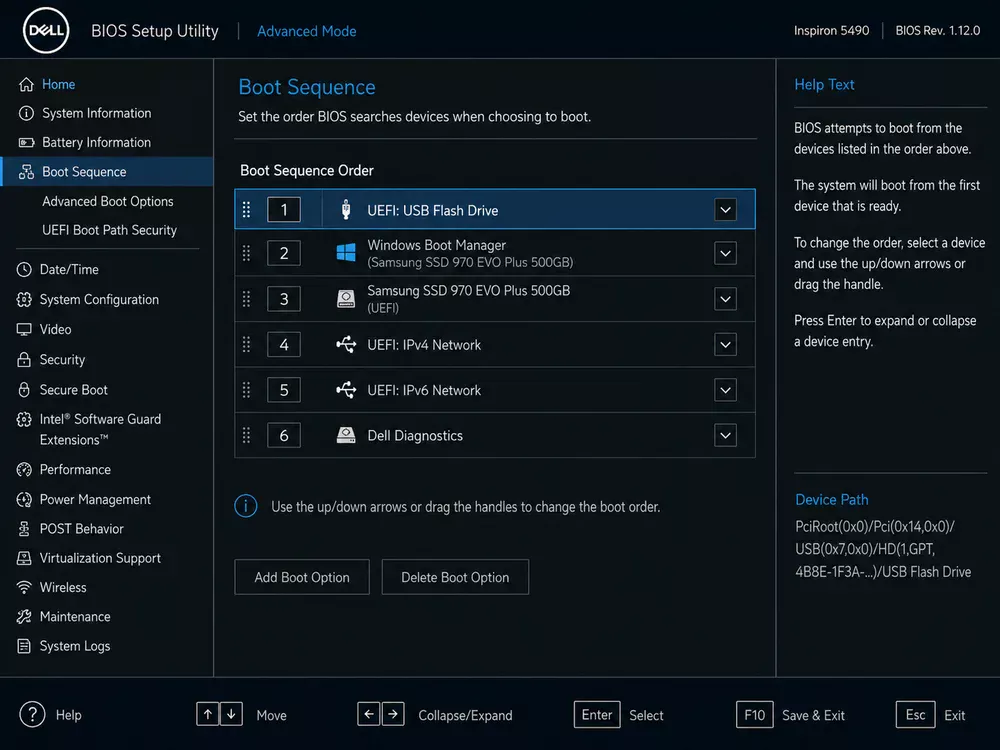Viewport: 1000px width, 750px height.
Task: Click the Secure Boot lock icon
Action: click(24, 390)
